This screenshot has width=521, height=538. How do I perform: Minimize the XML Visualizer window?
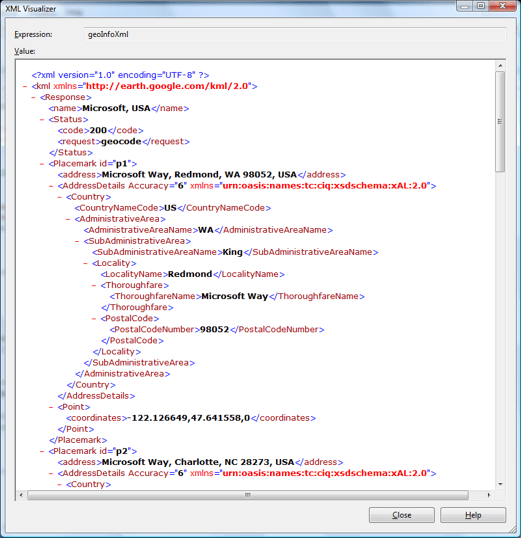pos(465,6)
